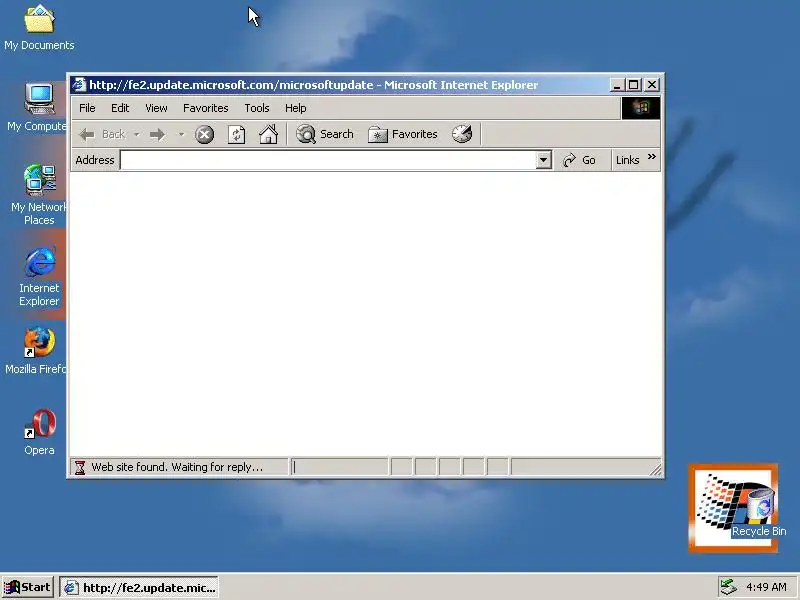This screenshot has width=800, height=600.
Task: Expand the Links toolbar chevron
Action: [652, 157]
